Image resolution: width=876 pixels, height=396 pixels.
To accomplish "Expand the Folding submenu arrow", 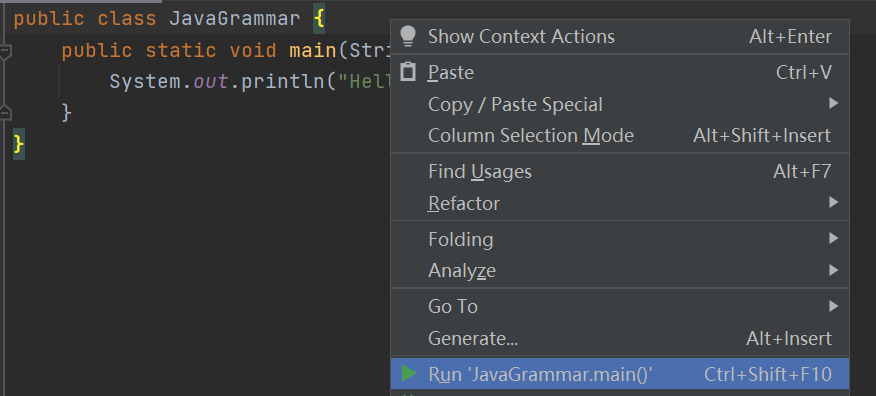I will click(834, 238).
